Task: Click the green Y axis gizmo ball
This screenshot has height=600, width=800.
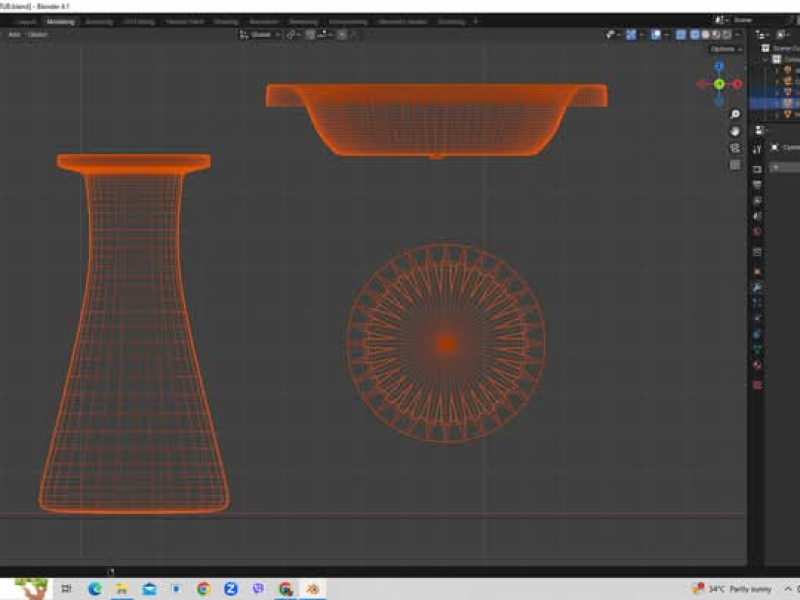Action: pyautogui.click(x=719, y=84)
